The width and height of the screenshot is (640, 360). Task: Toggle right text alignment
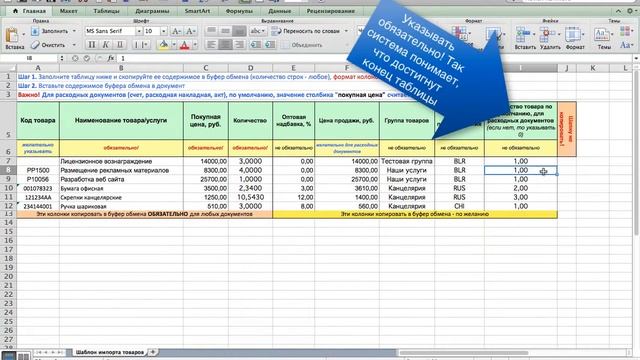239,45
